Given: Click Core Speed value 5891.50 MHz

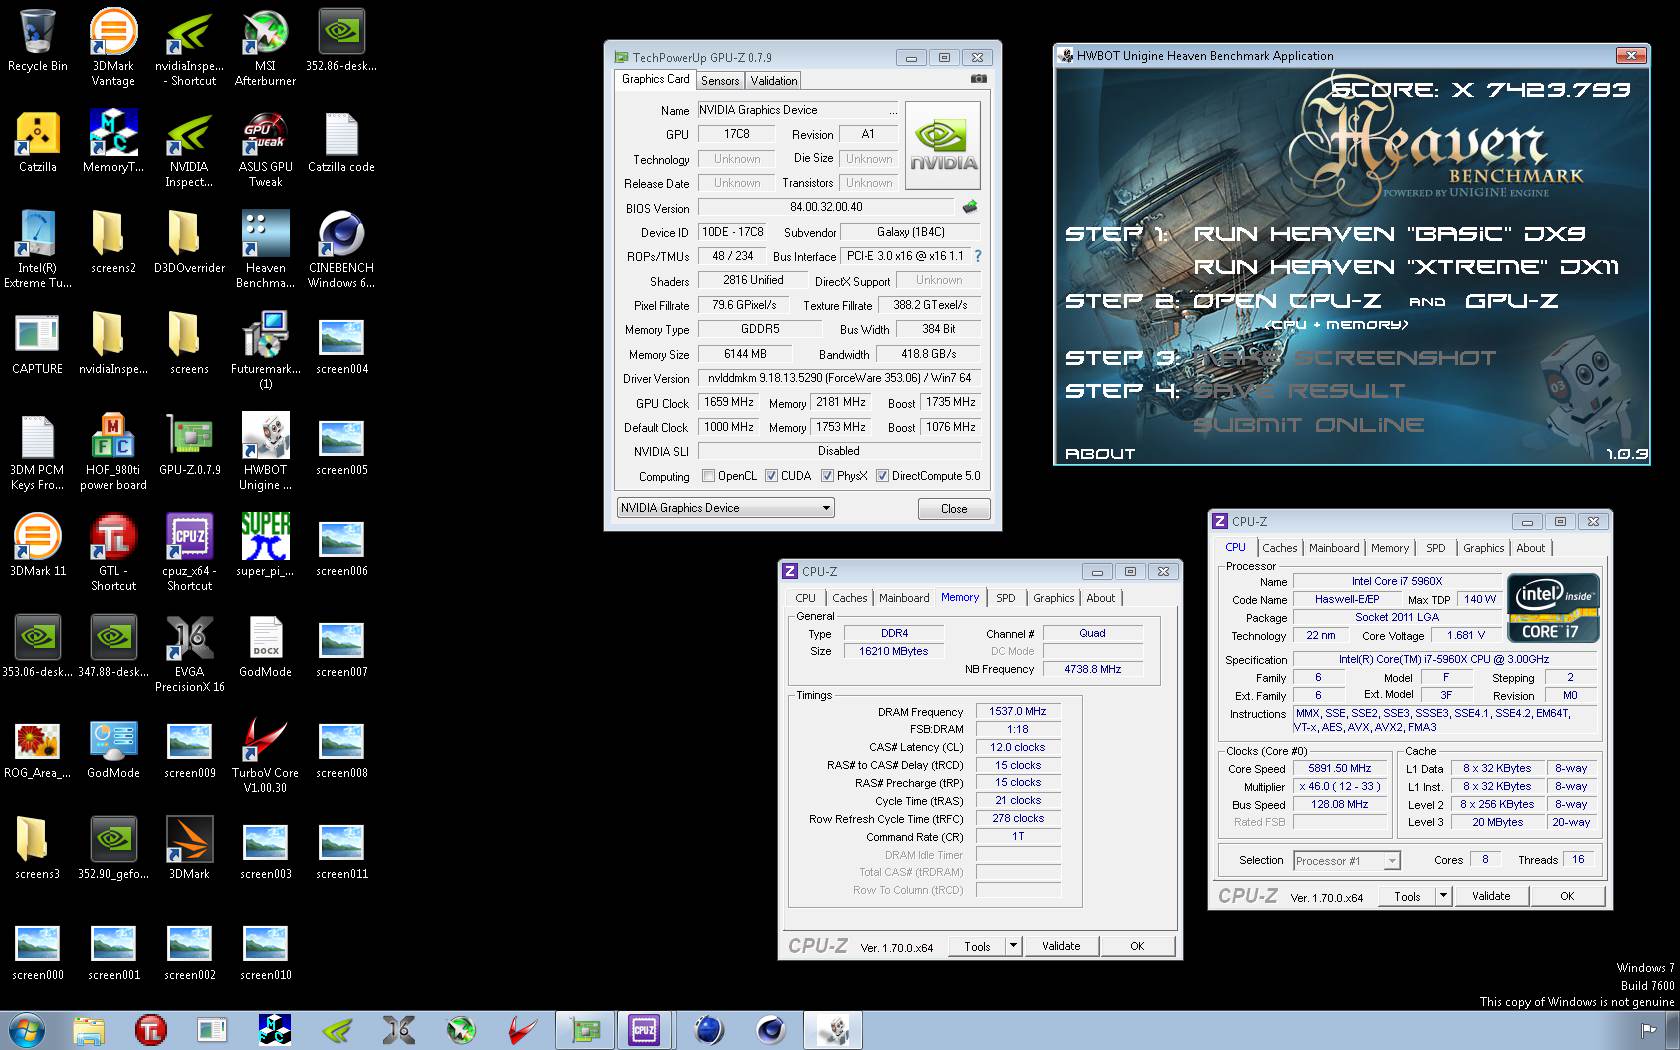Looking at the screenshot, I should pyautogui.click(x=1339, y=768).
